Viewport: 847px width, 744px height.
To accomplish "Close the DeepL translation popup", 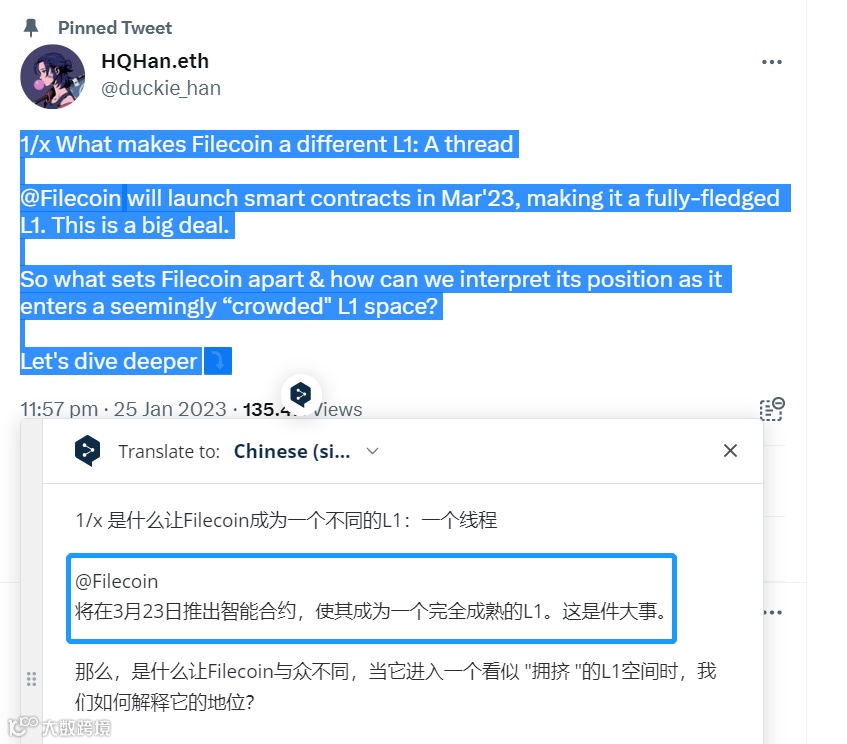I will click(x=730, y=451).
